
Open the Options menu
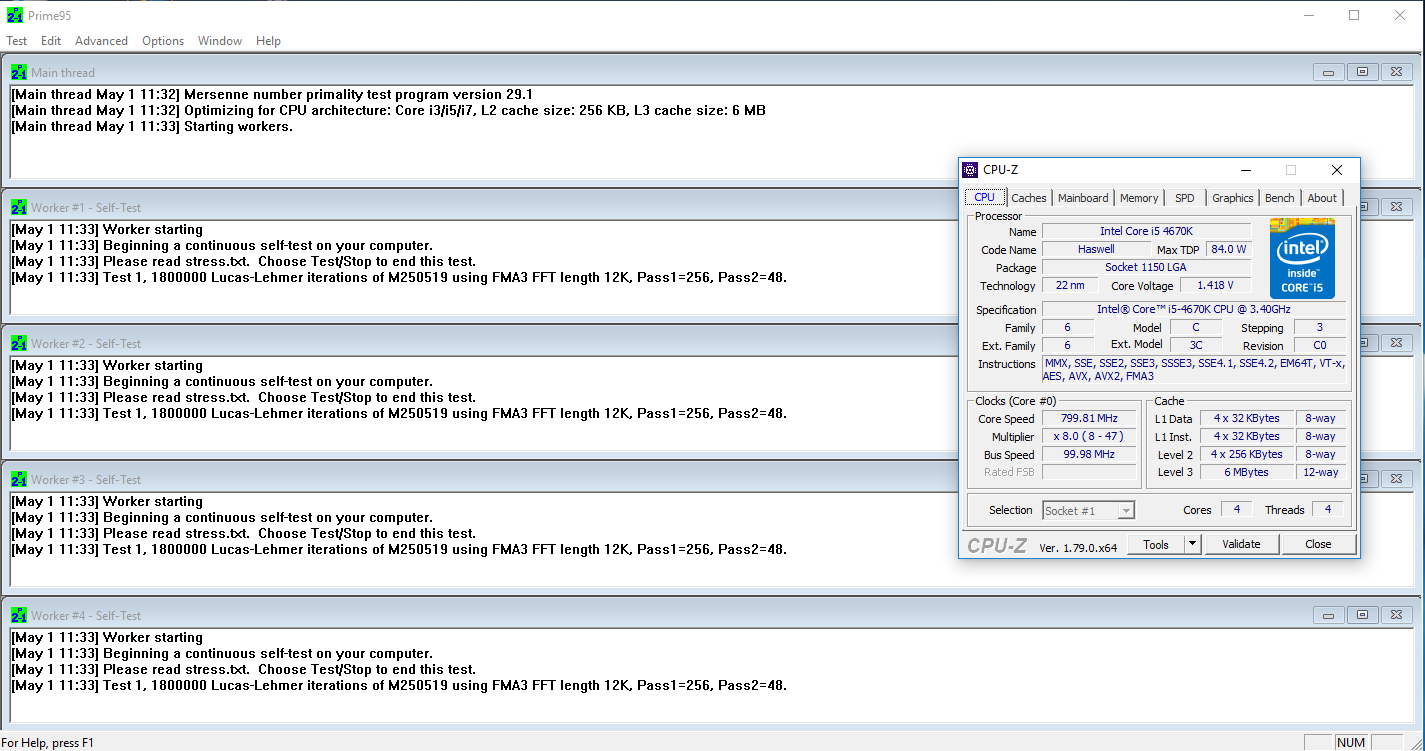tap(163, 41)
